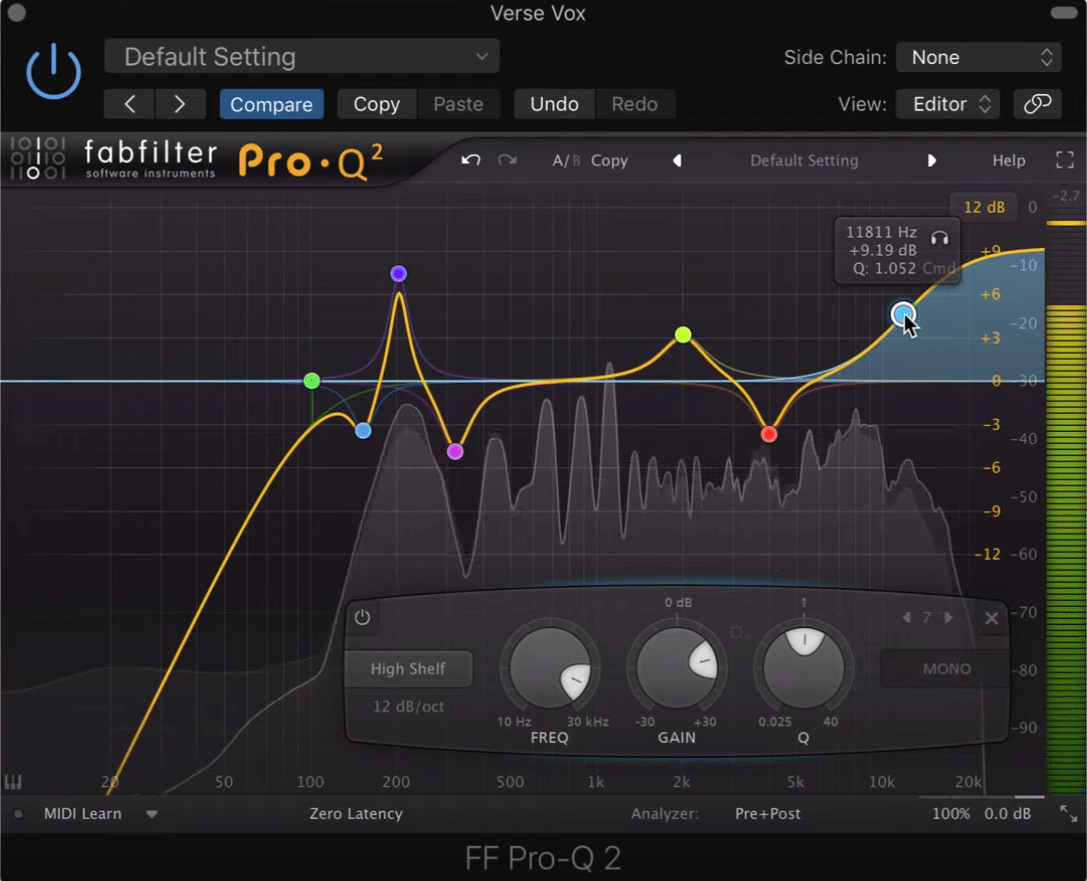Open the Help menu
The image size is (1087, 881).
pos(1008,161)
